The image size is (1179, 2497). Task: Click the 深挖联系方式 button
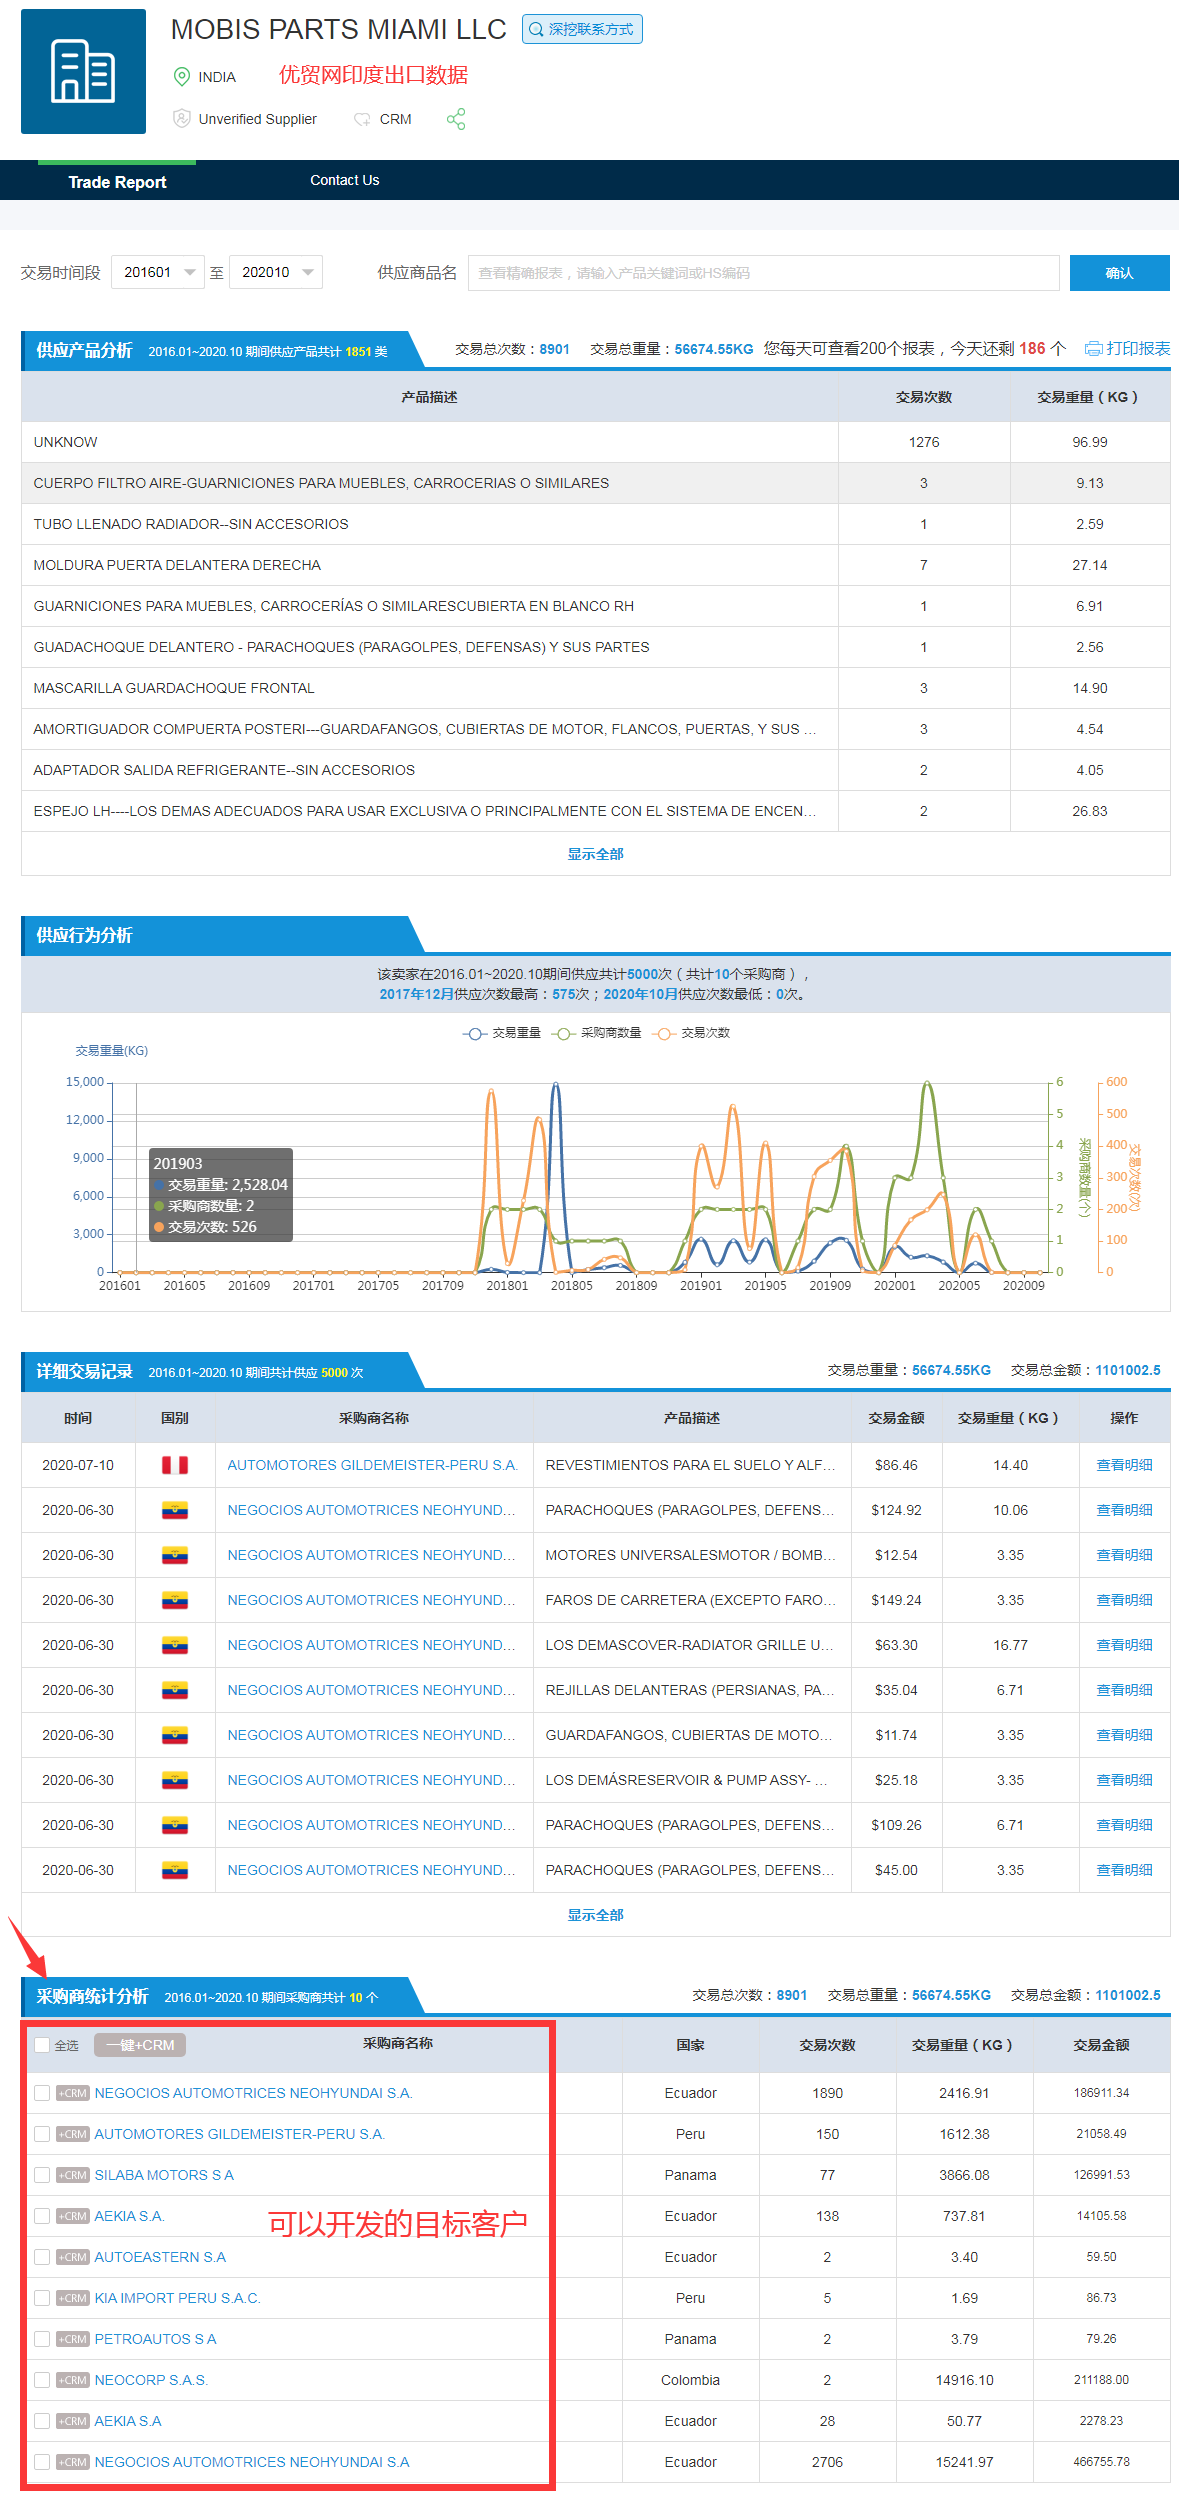click(x=582, y=29)
